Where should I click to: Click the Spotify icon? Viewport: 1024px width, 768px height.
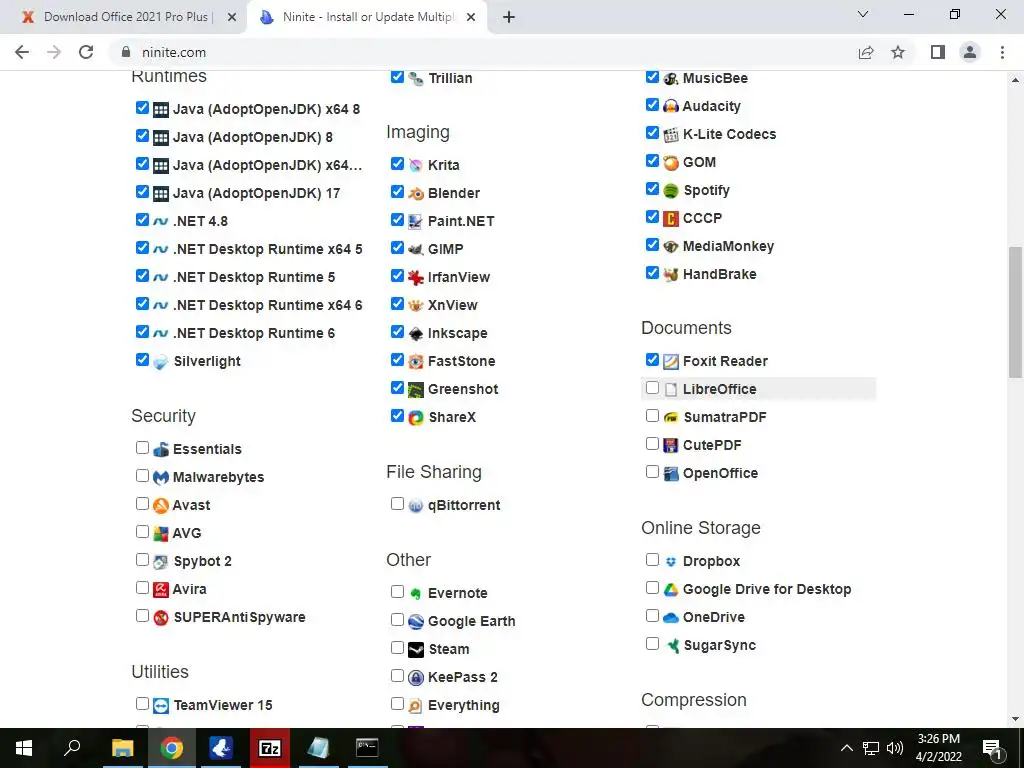pos(671,191)
